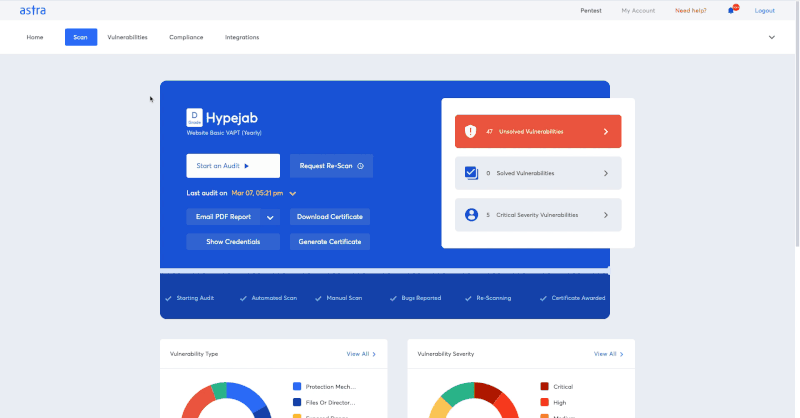Click the Website Basic VAPT (Yearly) label
Viewport: 800px width, 418px height.
(224, 133)
